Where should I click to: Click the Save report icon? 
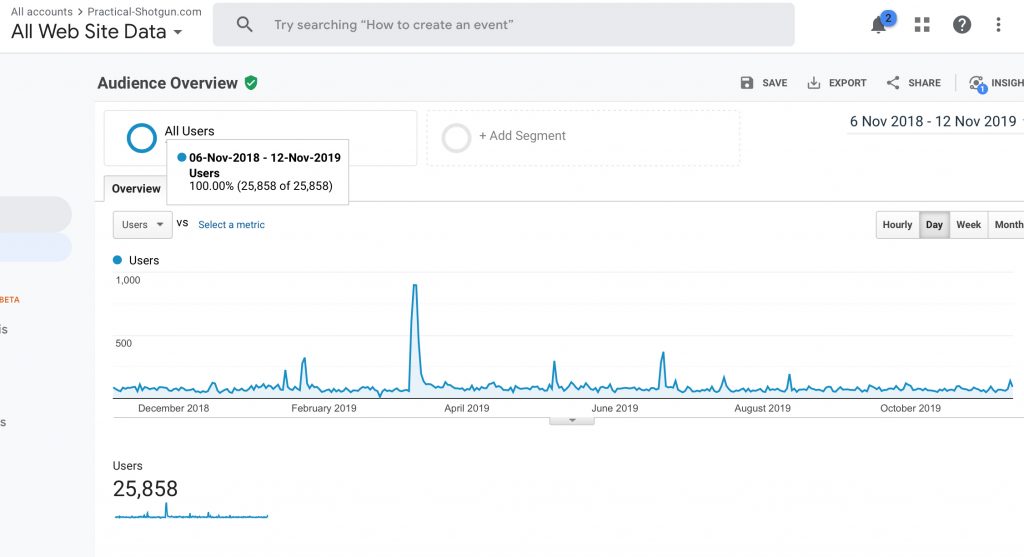click(x=746, y=83)
